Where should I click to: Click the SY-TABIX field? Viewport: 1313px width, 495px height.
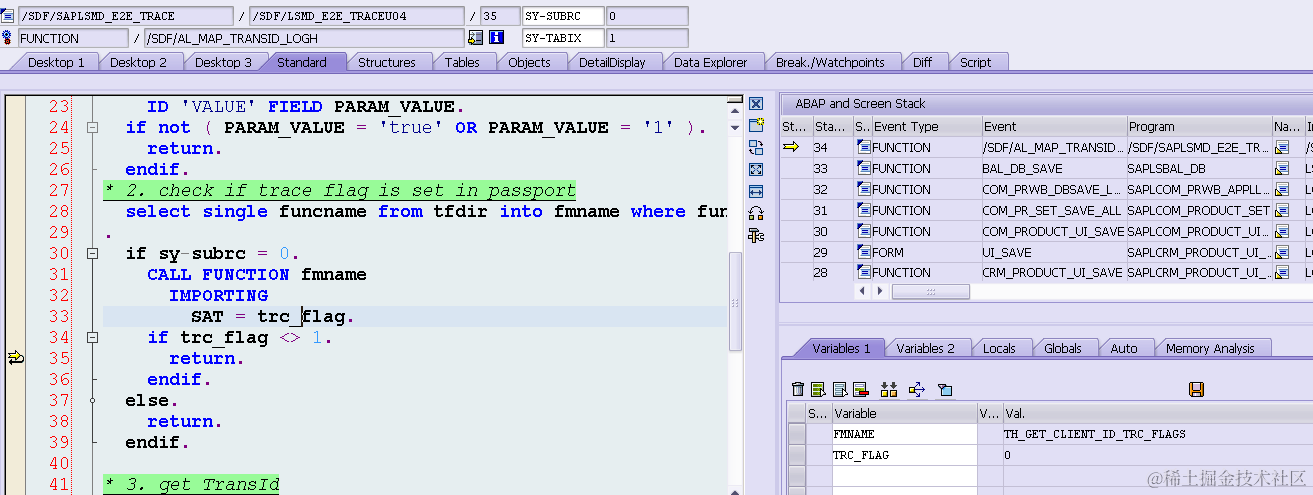tap(564, 38)
